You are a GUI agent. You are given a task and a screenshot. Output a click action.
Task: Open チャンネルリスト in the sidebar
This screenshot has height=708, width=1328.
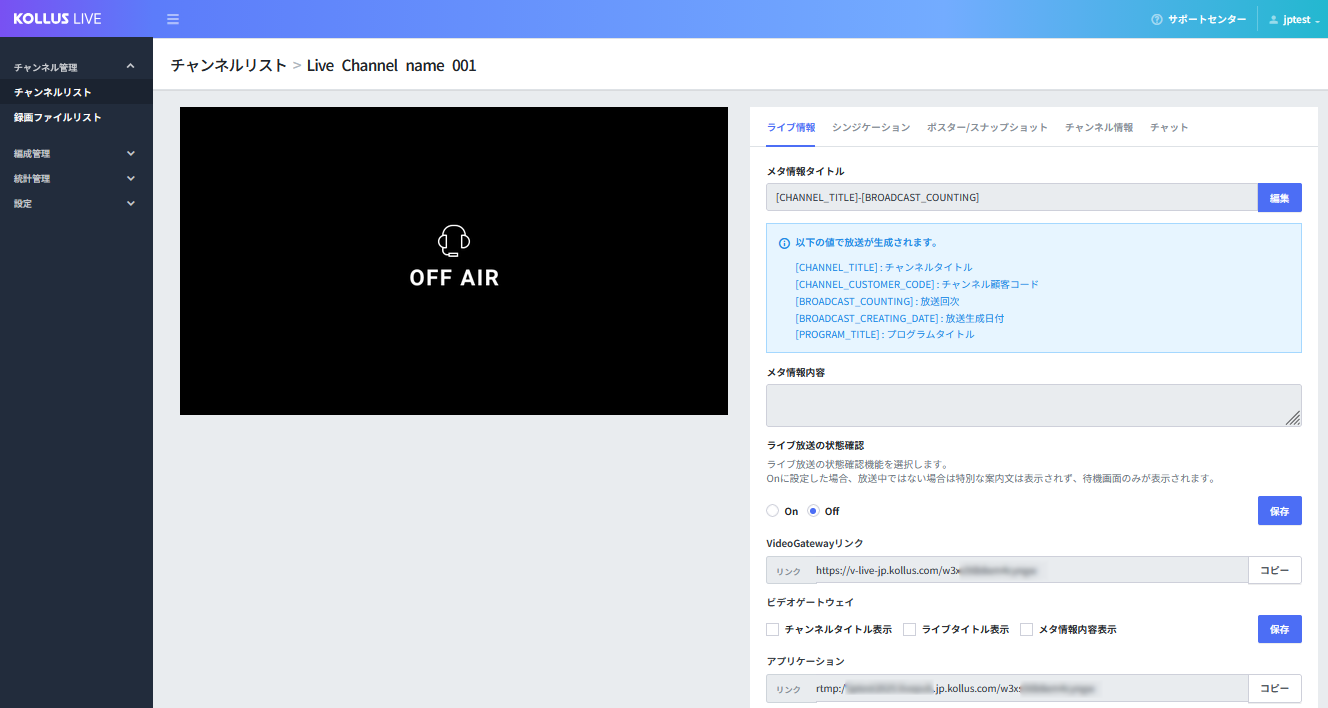pyautogui.click(x=76, y=92)
